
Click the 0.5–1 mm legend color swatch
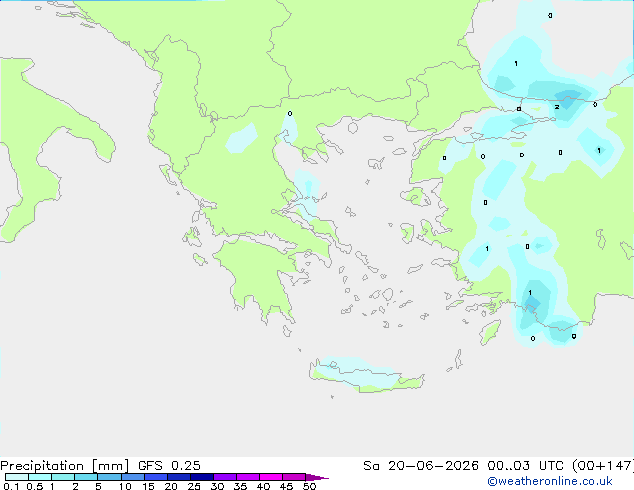(x=40, y=477)
